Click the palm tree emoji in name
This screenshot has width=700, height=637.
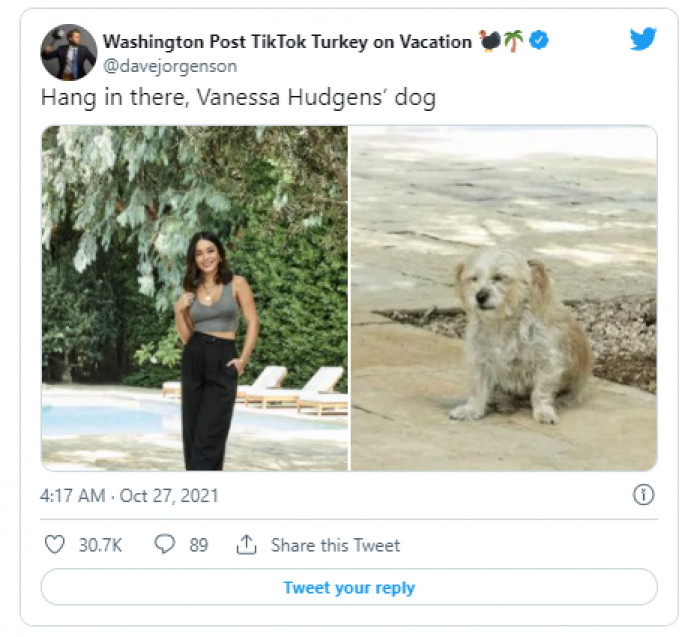click(x=513, y=41)
